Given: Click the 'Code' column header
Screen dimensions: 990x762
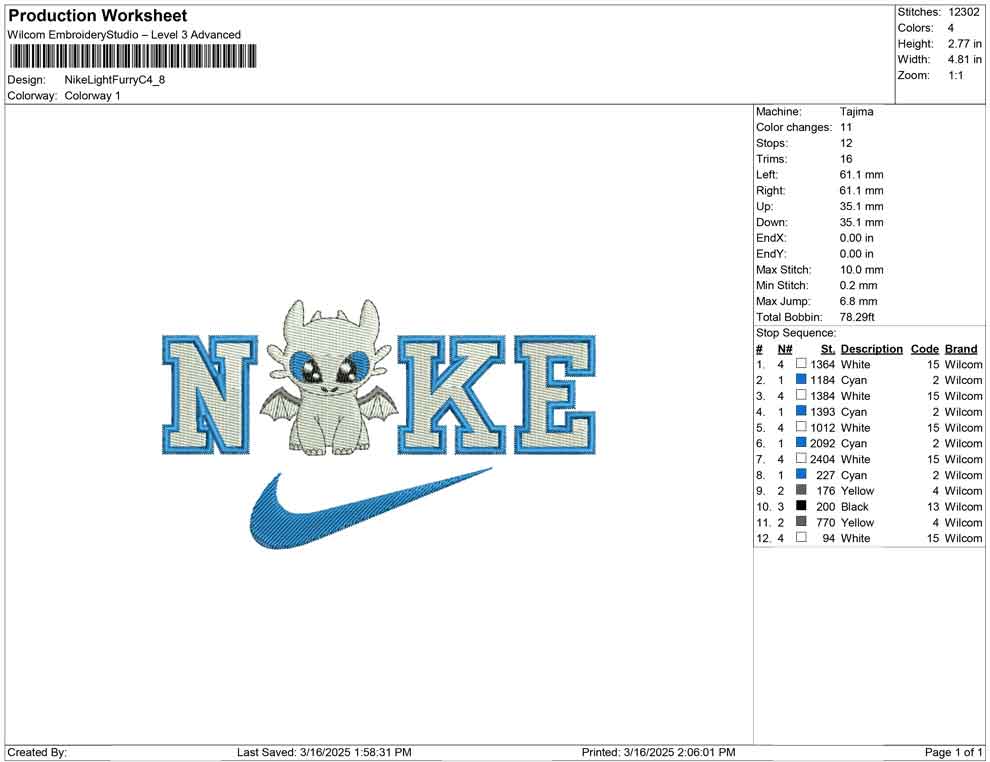Looking at the screenshot, I should coord(925,349).
